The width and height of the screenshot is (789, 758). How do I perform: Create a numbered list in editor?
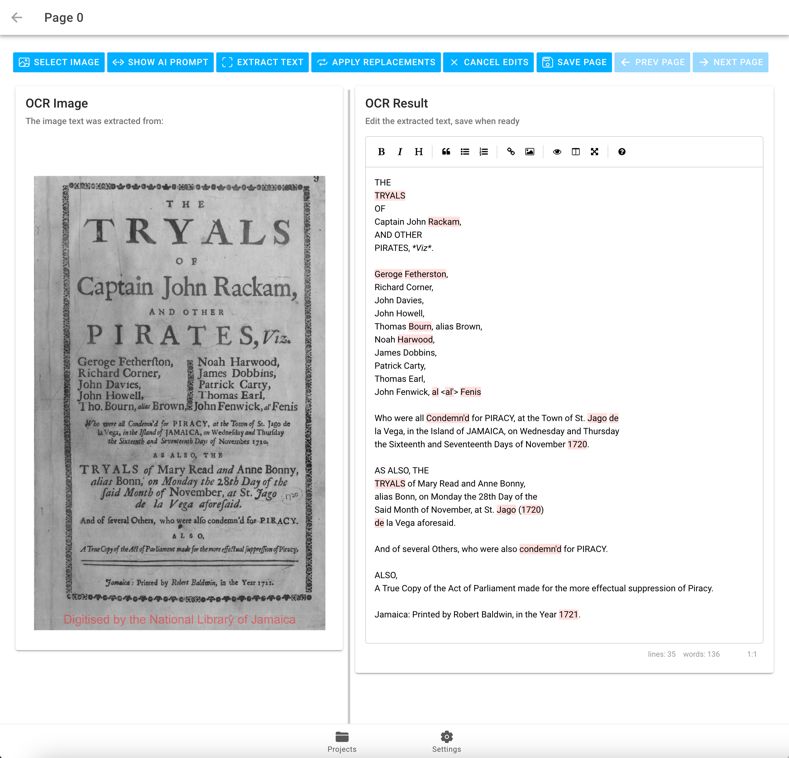(x=484, y=152)
